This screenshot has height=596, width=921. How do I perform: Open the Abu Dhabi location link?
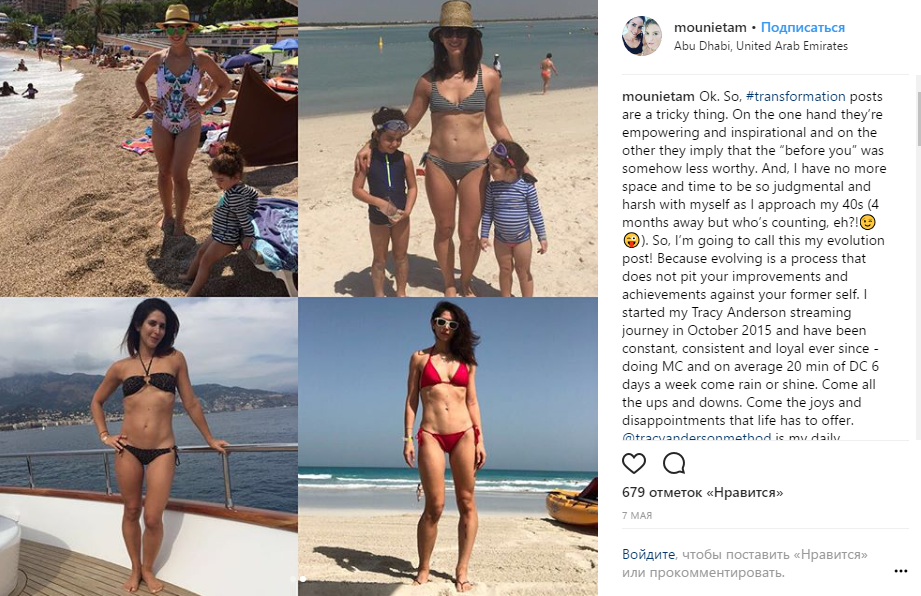pos(761,46)
